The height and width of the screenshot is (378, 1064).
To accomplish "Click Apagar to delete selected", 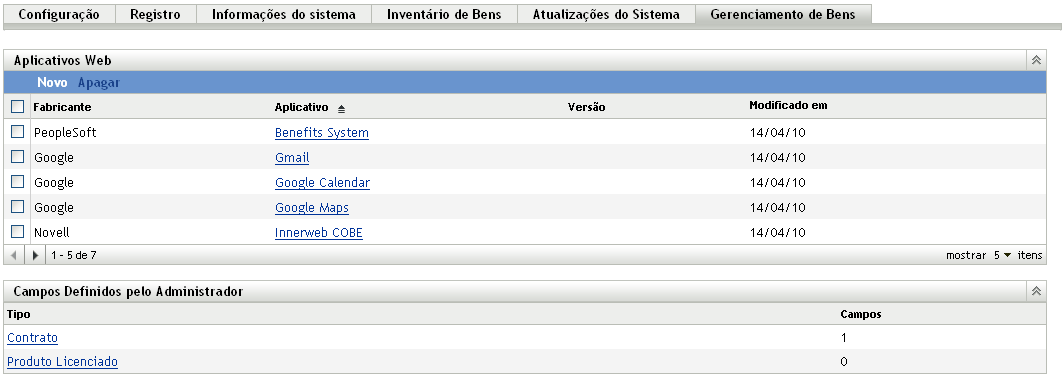I will tap(98, 83).
